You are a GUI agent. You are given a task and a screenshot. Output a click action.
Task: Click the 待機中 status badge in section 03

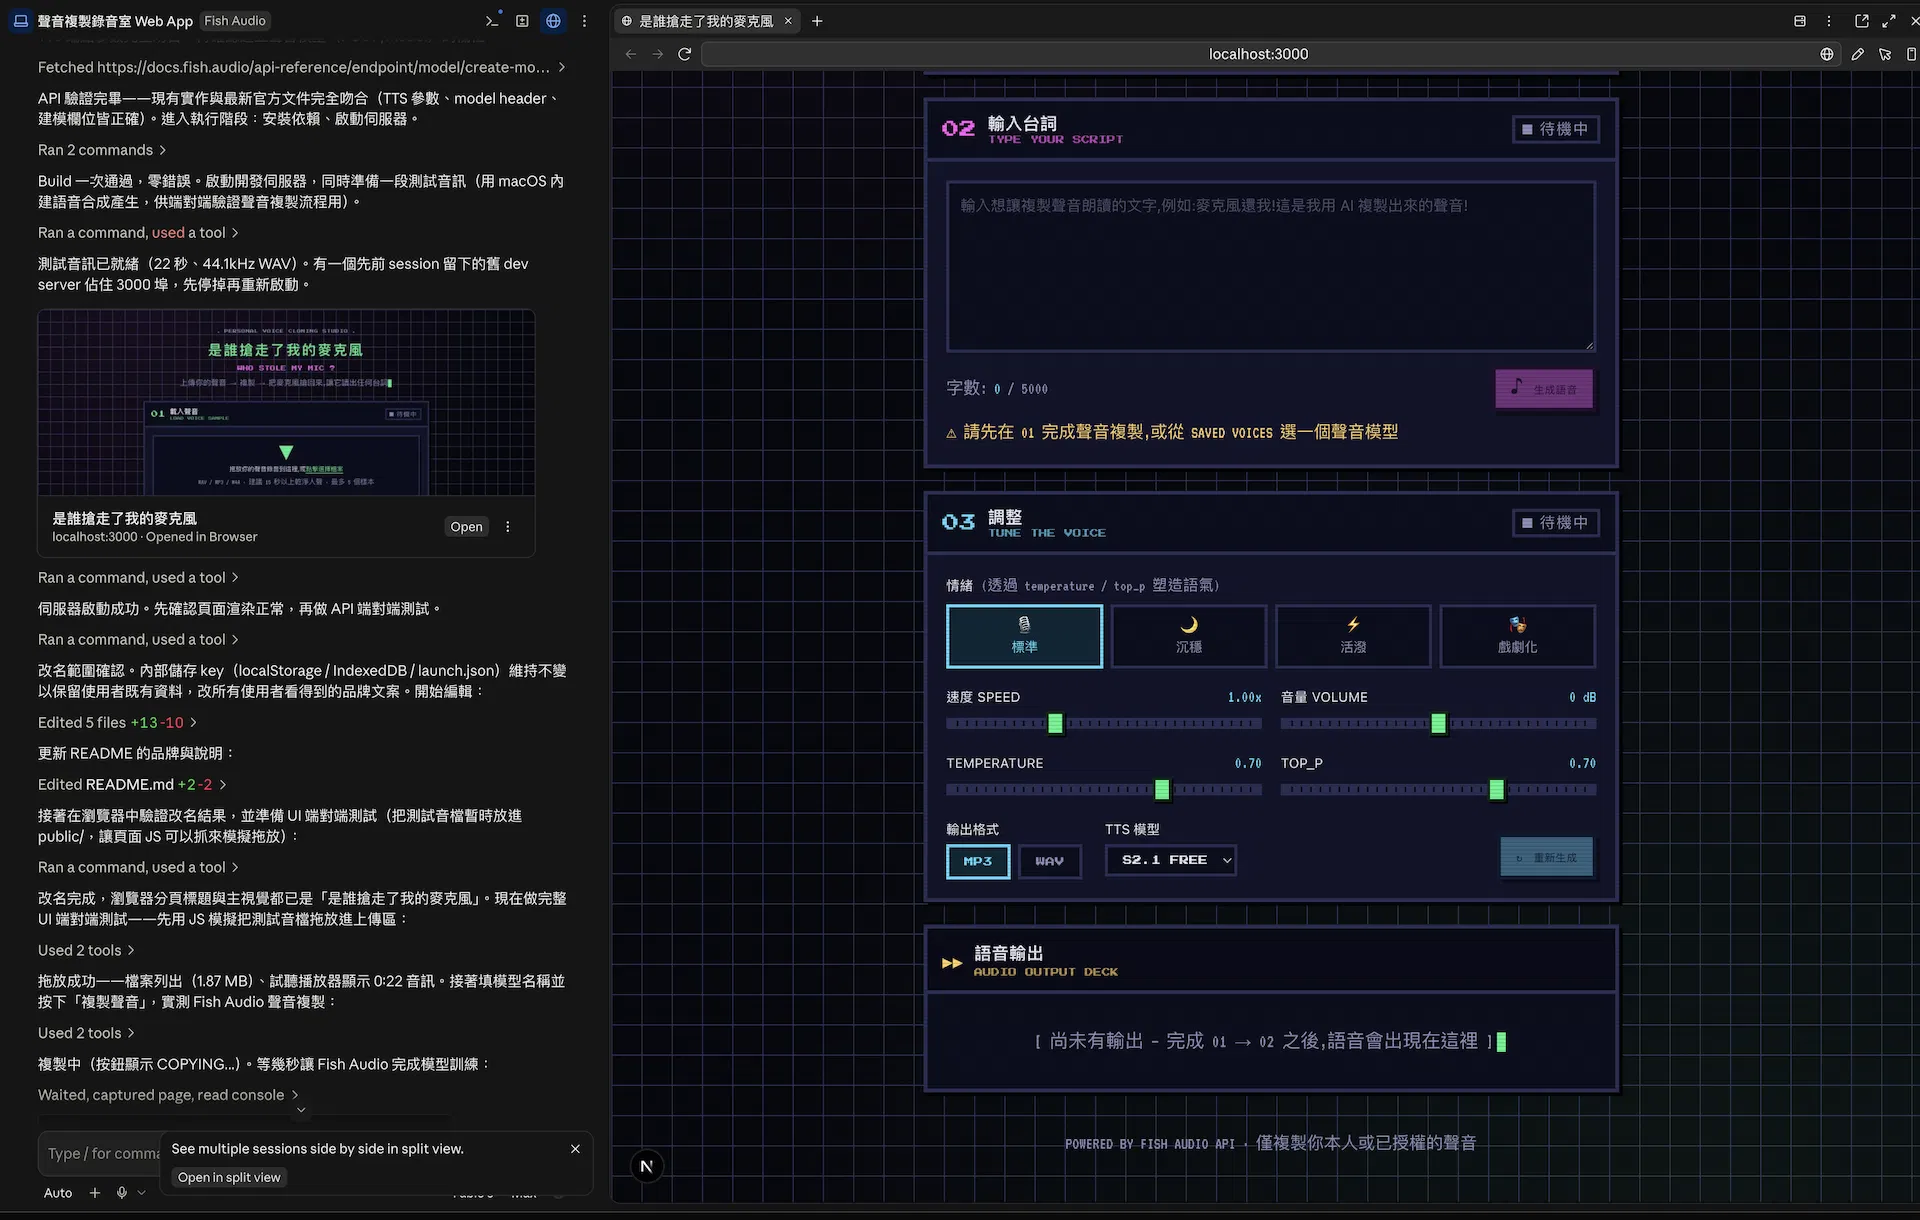(1555, 523)
